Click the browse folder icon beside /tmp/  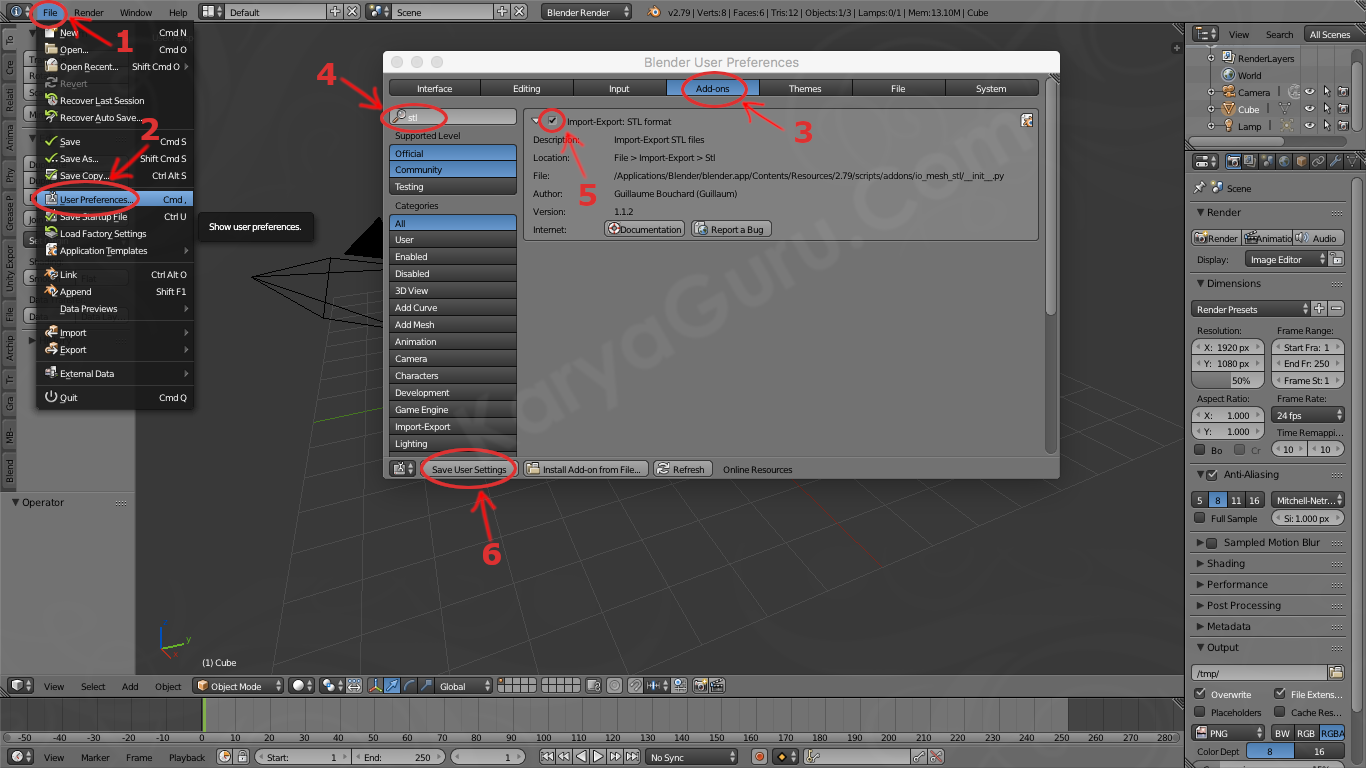pyautogui.click(x=1336, y=673)
